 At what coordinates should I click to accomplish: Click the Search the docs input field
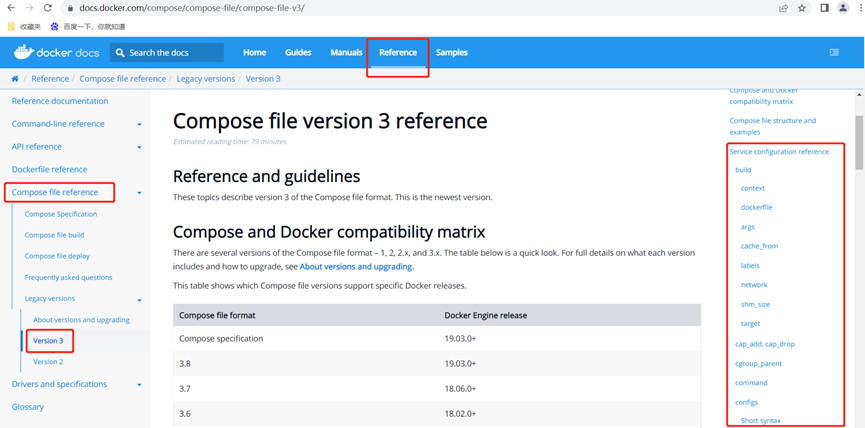167,53
